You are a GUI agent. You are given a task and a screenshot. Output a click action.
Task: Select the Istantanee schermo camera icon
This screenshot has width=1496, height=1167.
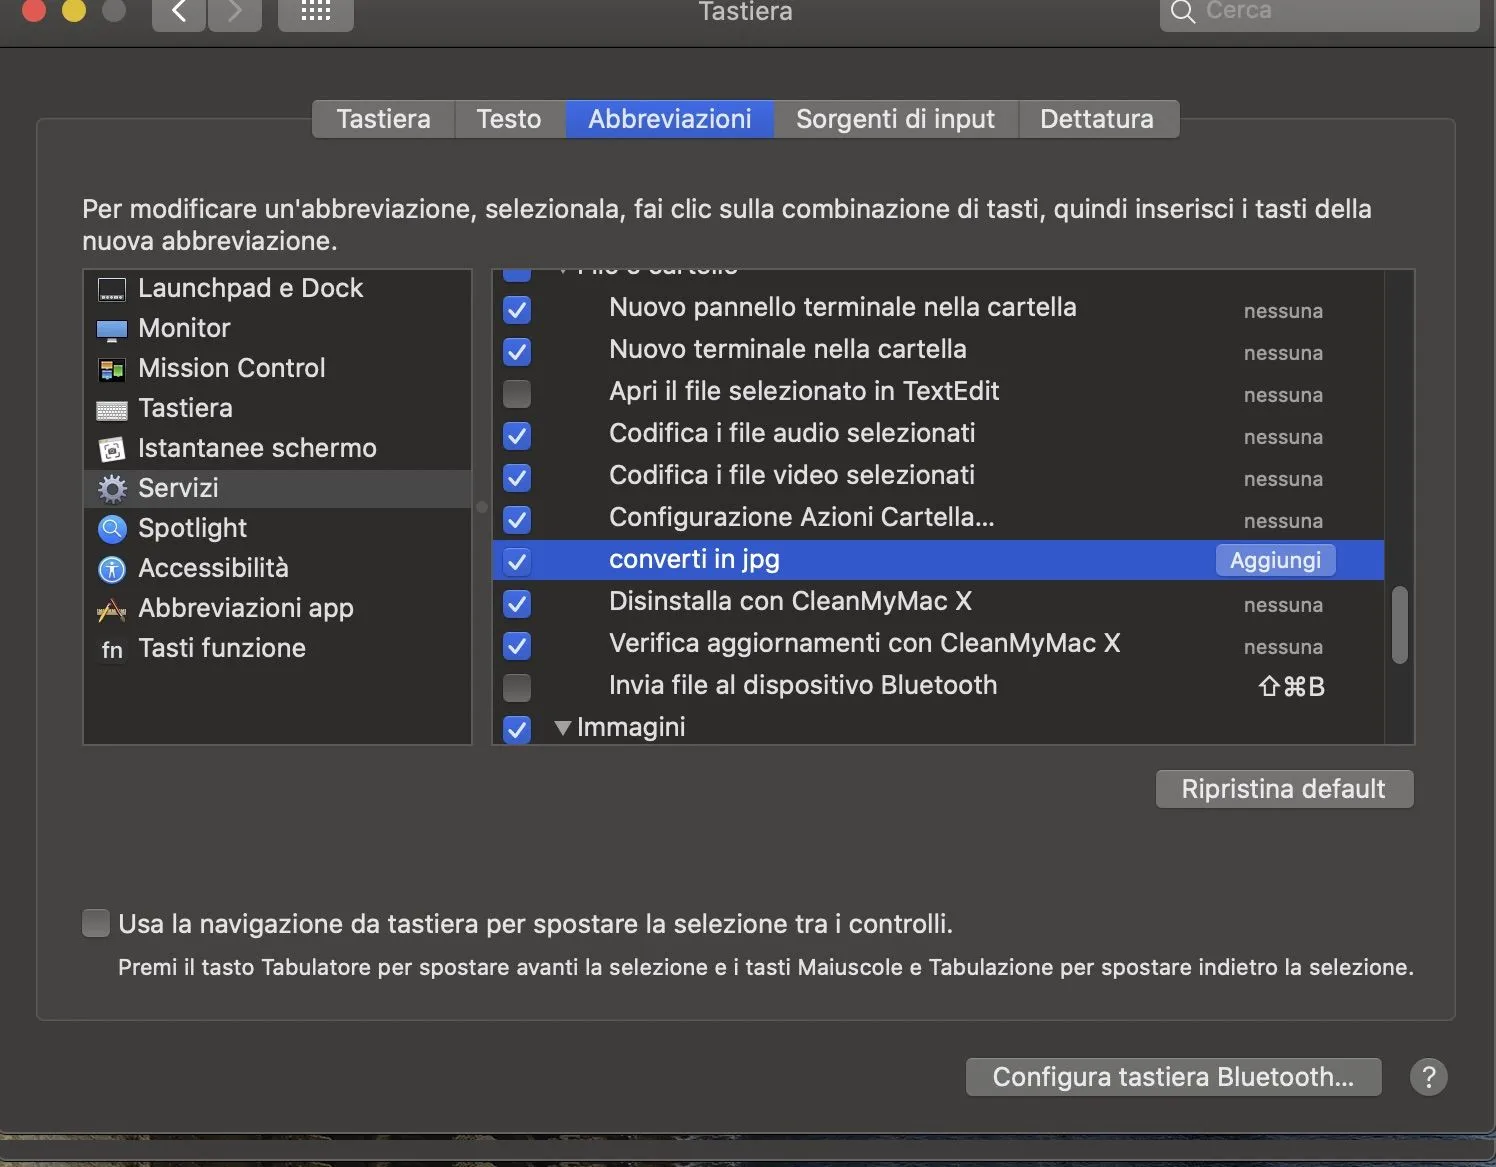(111, 449)
